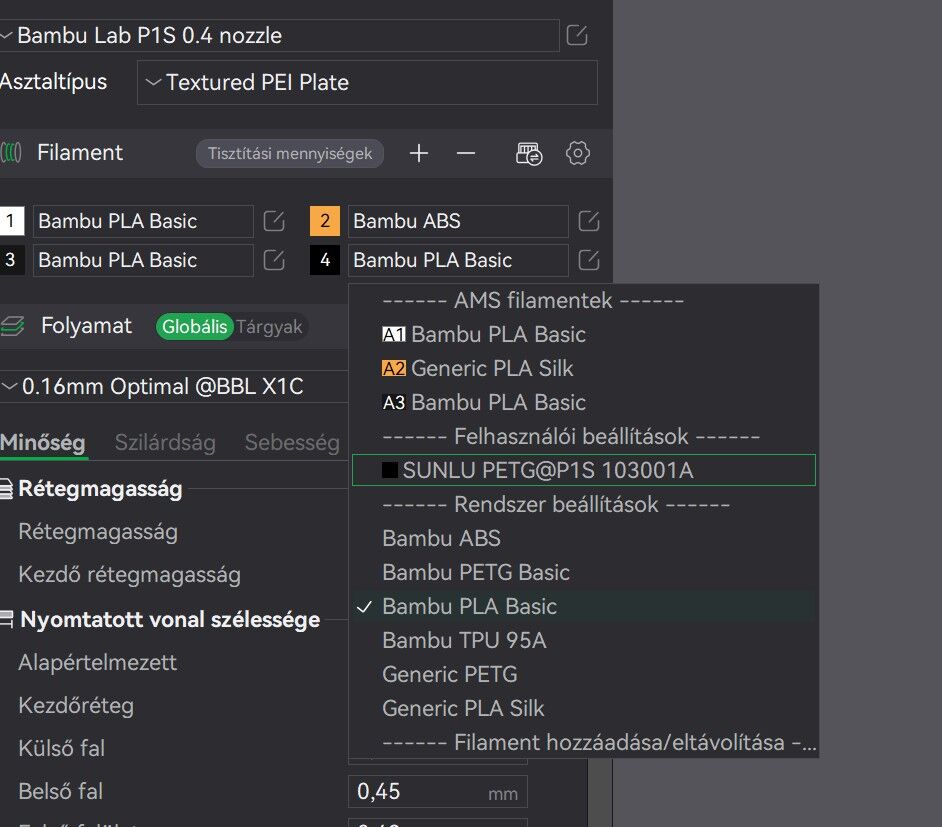Choose SUNLU PETG@P1S 103001A user preset
942x827 pixels.
pyautogui.click(x=583, y=470)
